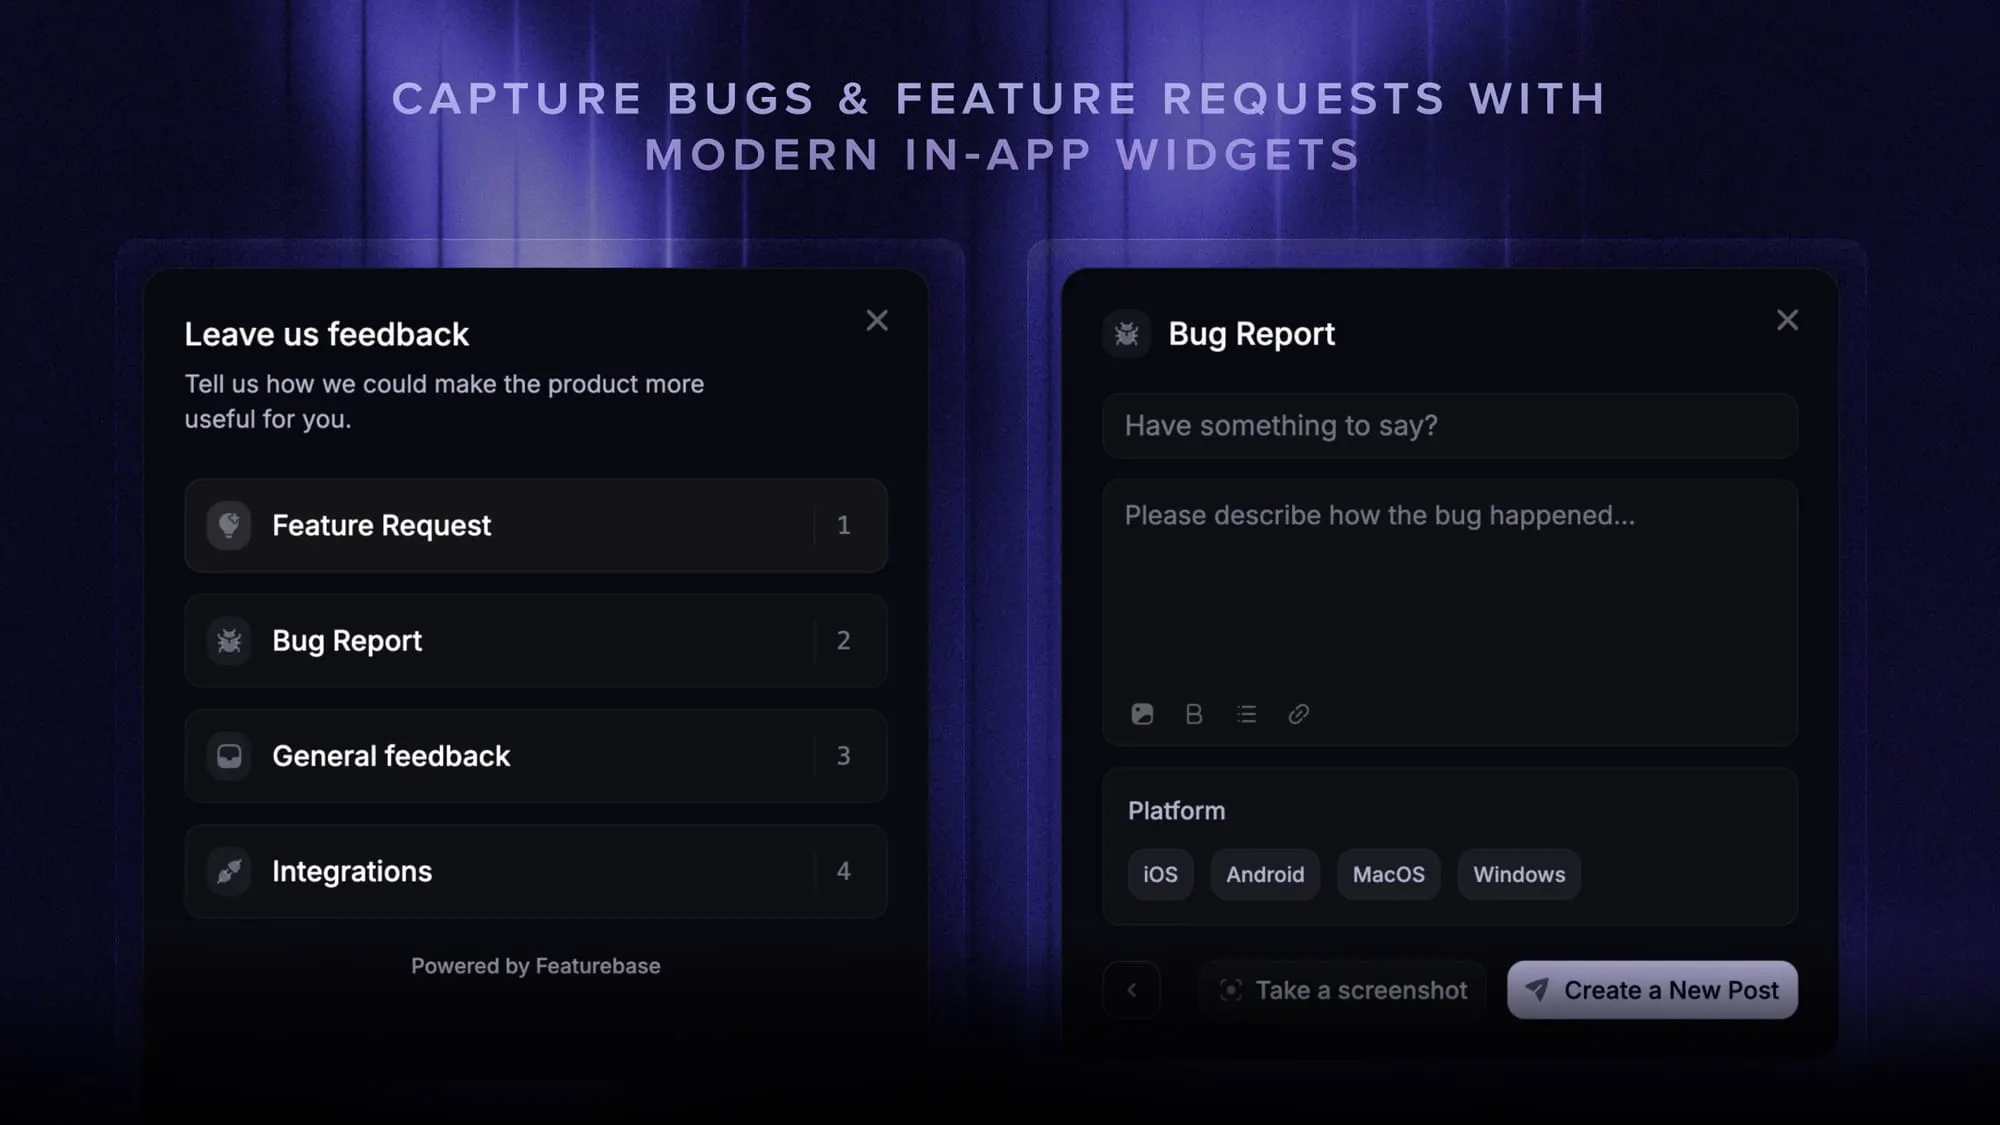This screenshot has width=2000, height=1125.
Task: Click Take a screenshot button
Action: pyautogui.click(x=1343, y=990)
